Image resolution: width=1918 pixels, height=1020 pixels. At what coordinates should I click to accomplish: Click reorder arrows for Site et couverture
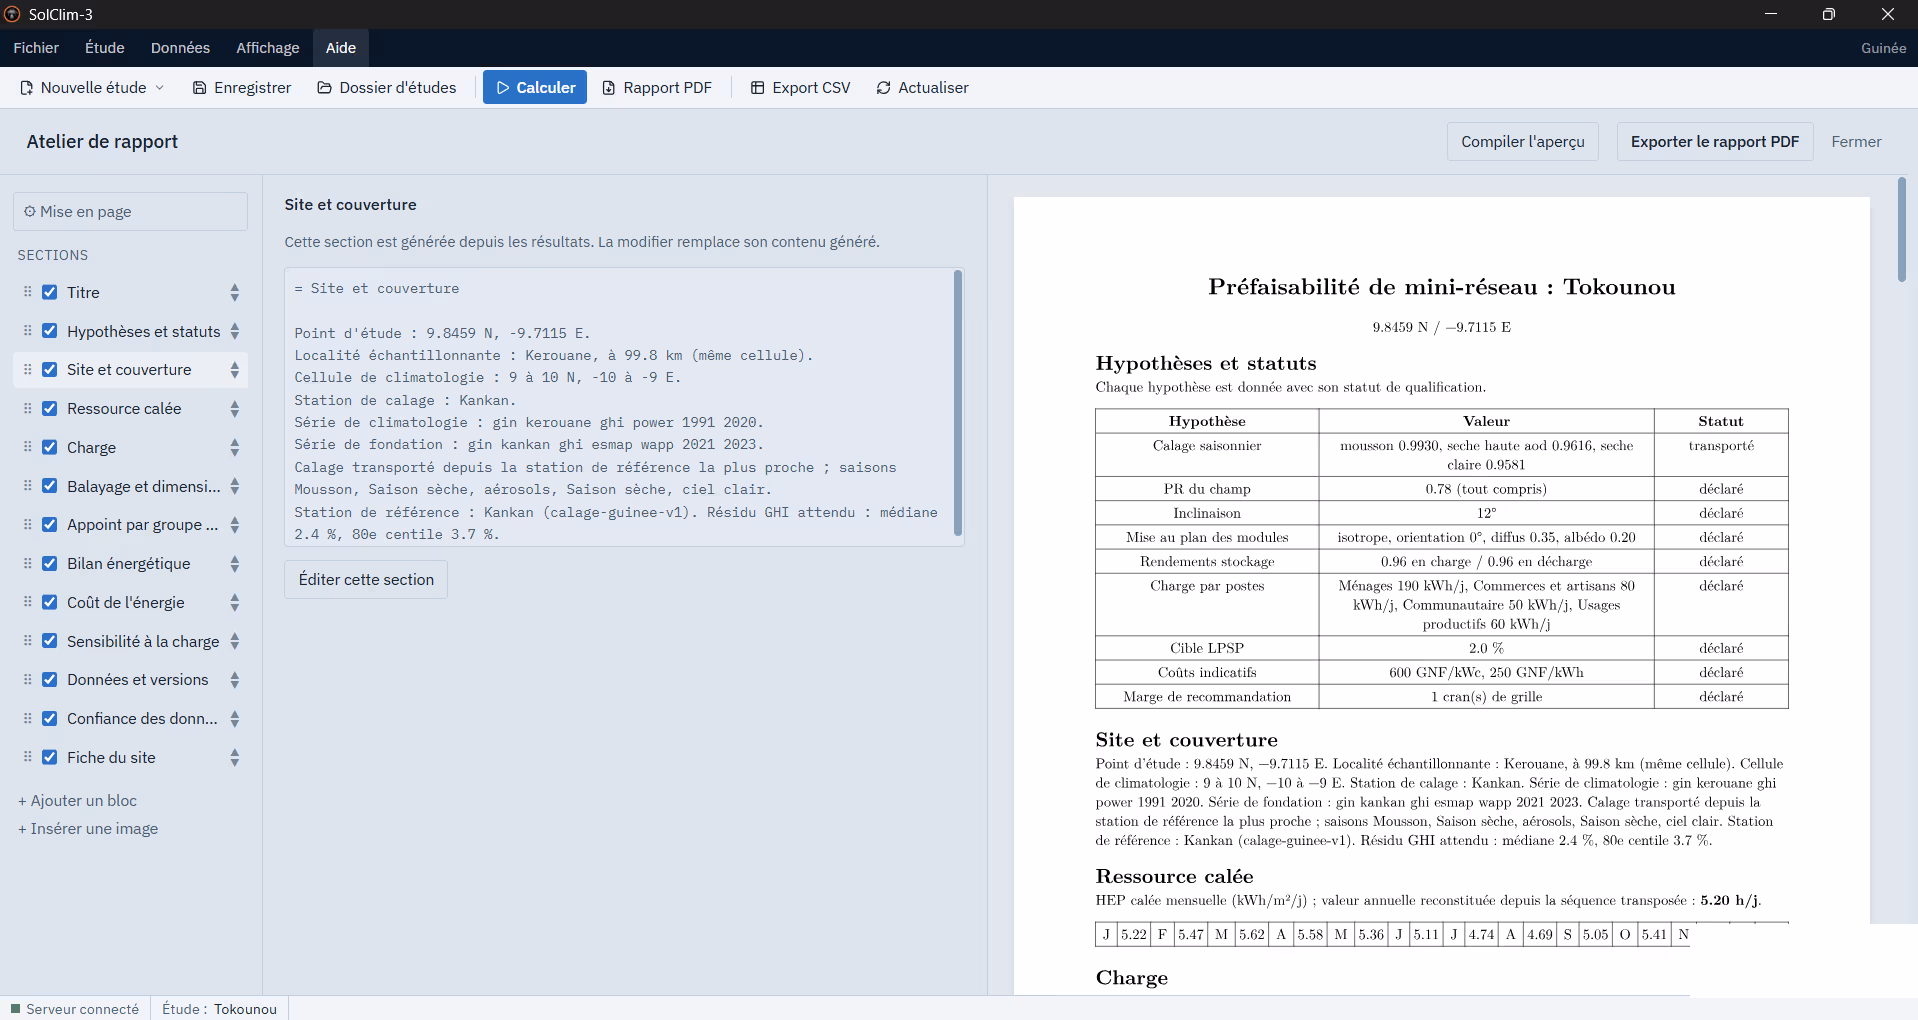(235, 370)
